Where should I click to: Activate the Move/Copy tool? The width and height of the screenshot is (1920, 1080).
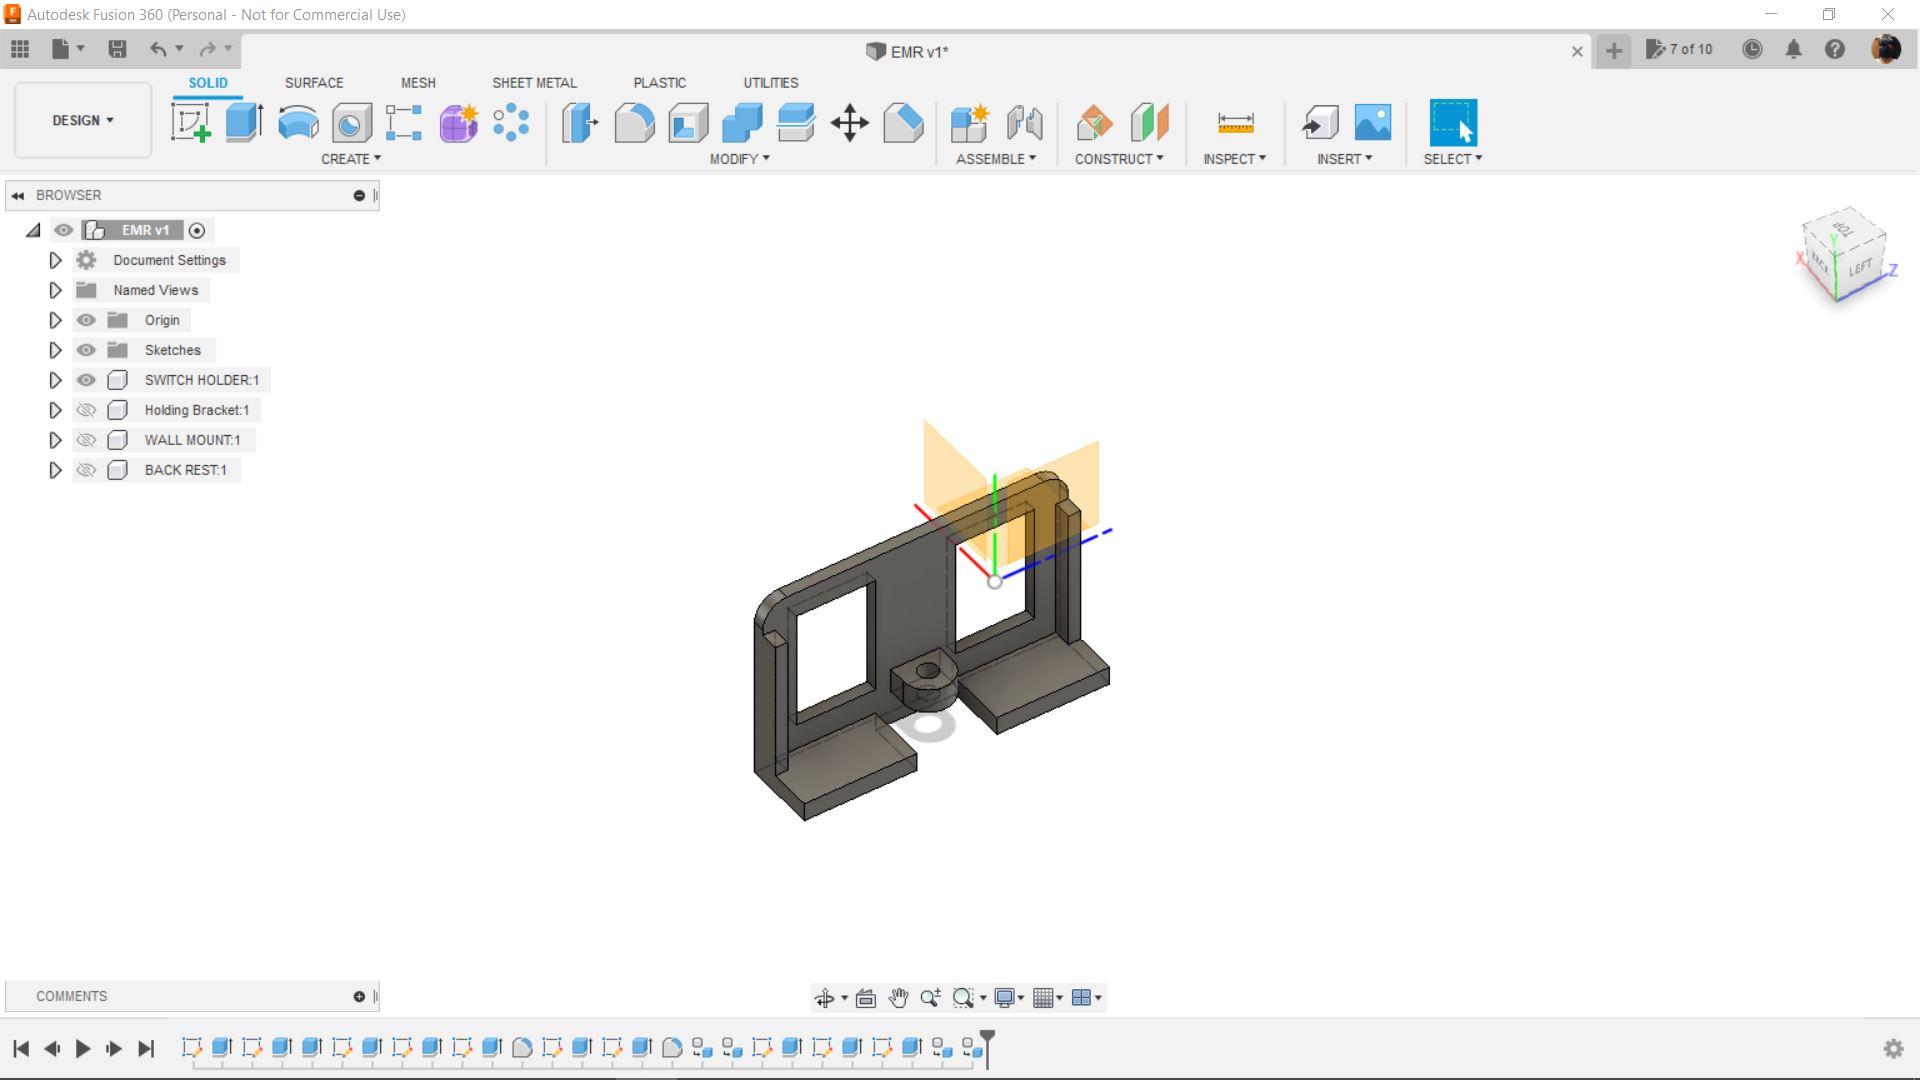849,123
